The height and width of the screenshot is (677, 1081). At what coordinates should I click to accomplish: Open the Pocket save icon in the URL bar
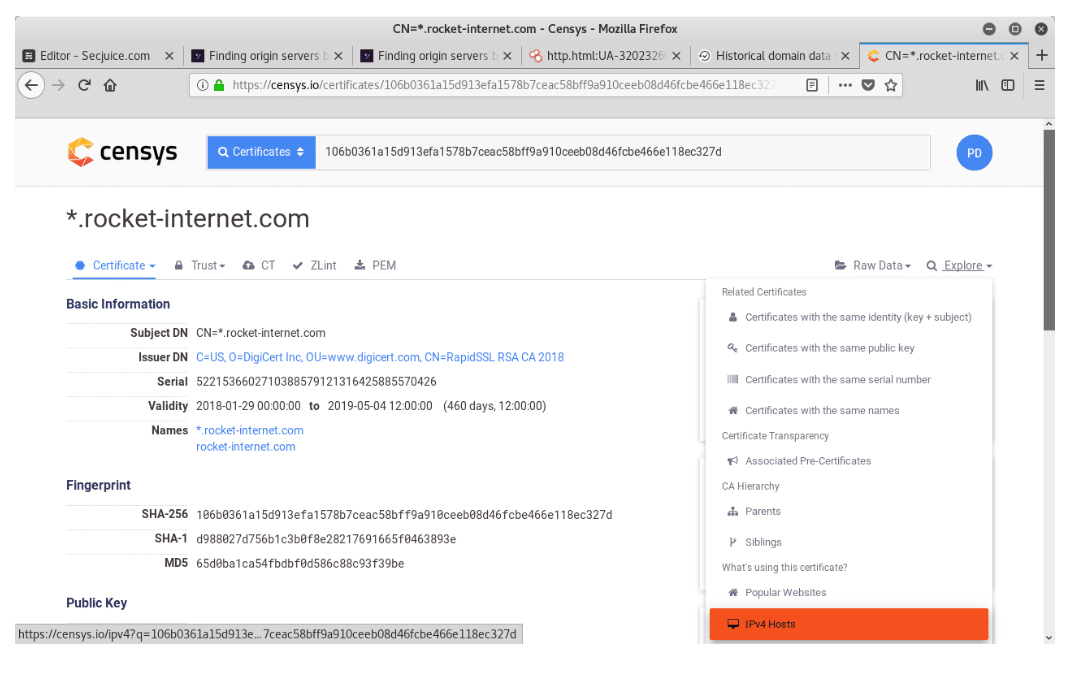click(x=868, y=85)
